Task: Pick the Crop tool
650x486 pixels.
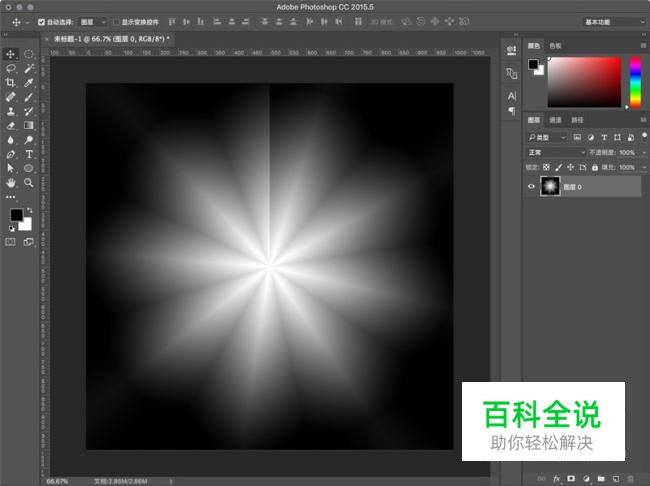Action: coord(11,83)
